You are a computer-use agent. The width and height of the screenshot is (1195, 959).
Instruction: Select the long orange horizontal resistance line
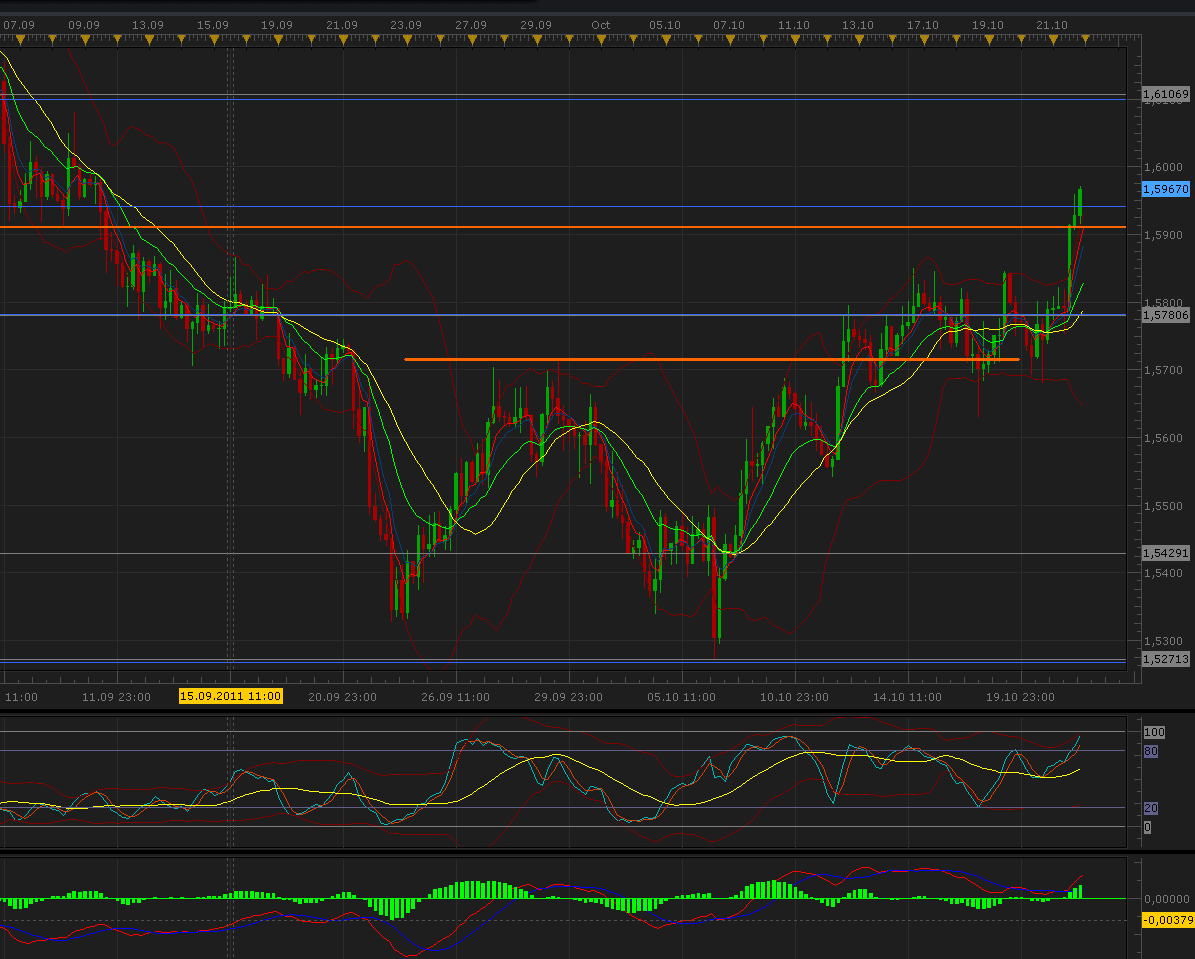point(563,227)
